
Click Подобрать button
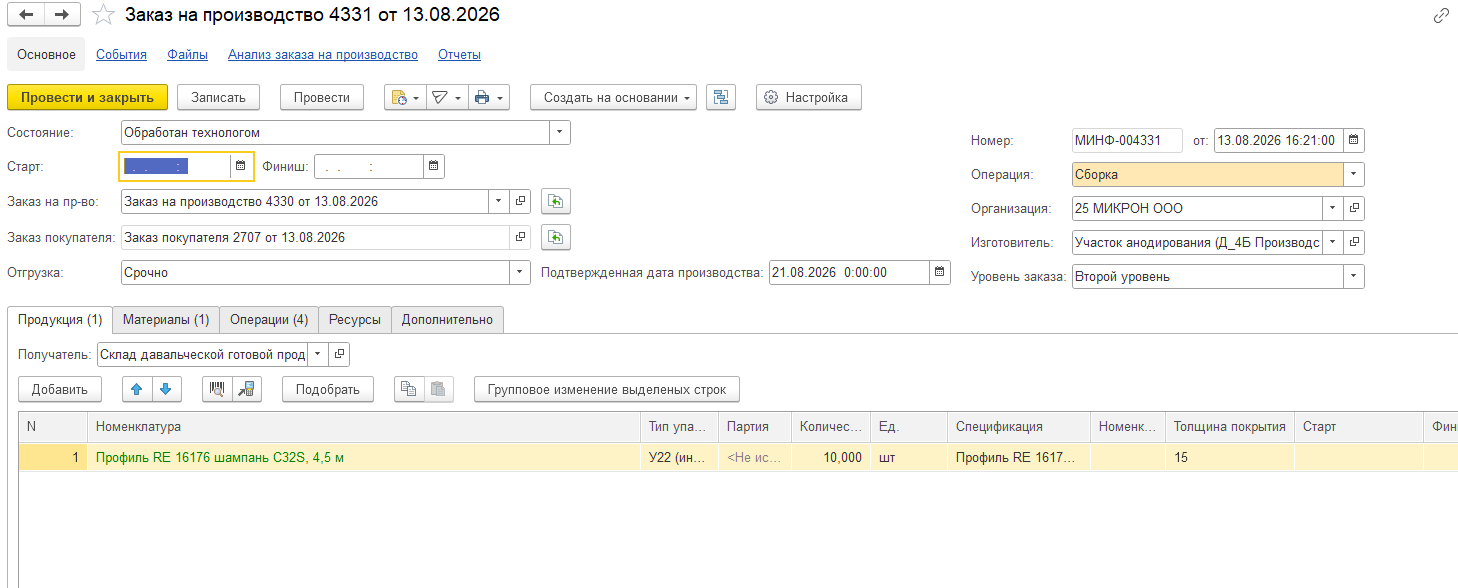click(328, 389)
